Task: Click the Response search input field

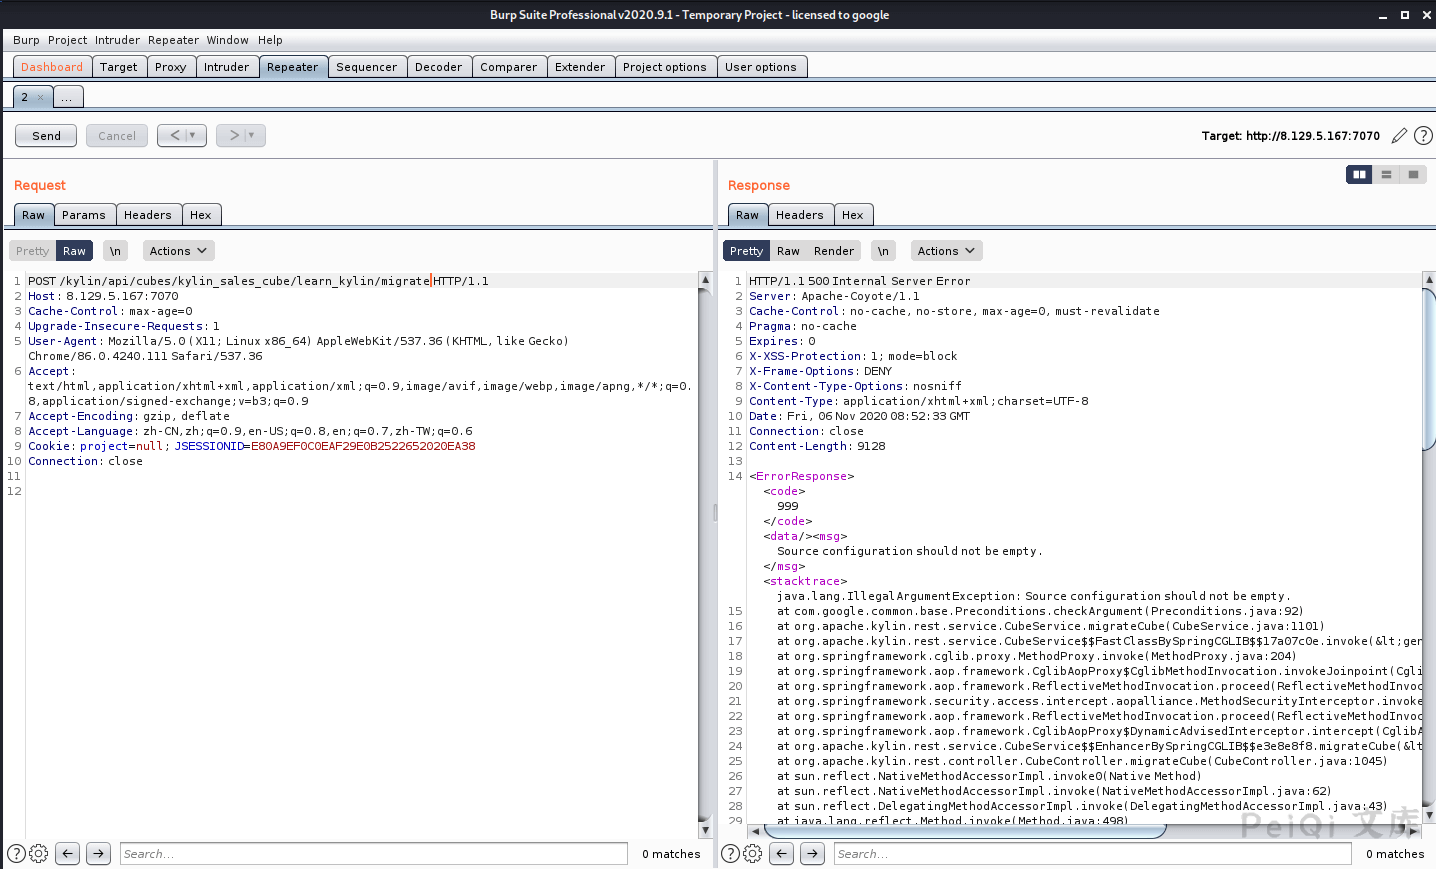Action: [x=1092, y=854]
